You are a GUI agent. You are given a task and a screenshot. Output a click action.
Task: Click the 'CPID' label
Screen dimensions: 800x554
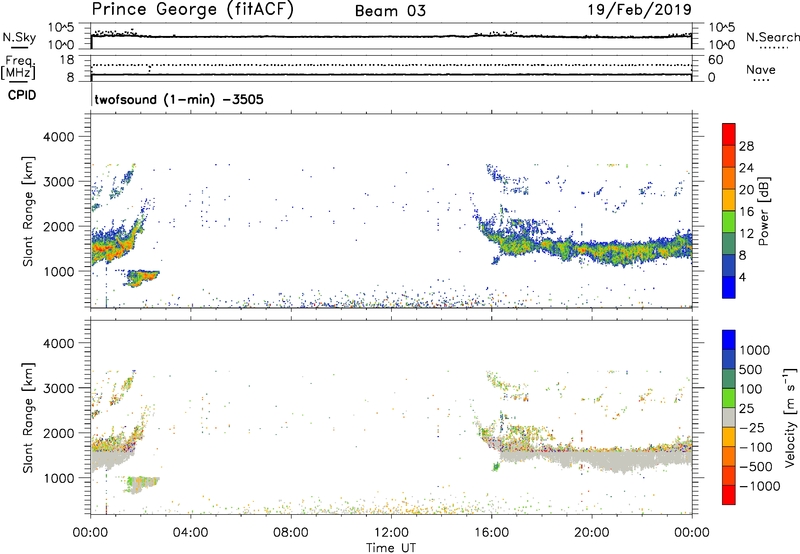[22, 95]
